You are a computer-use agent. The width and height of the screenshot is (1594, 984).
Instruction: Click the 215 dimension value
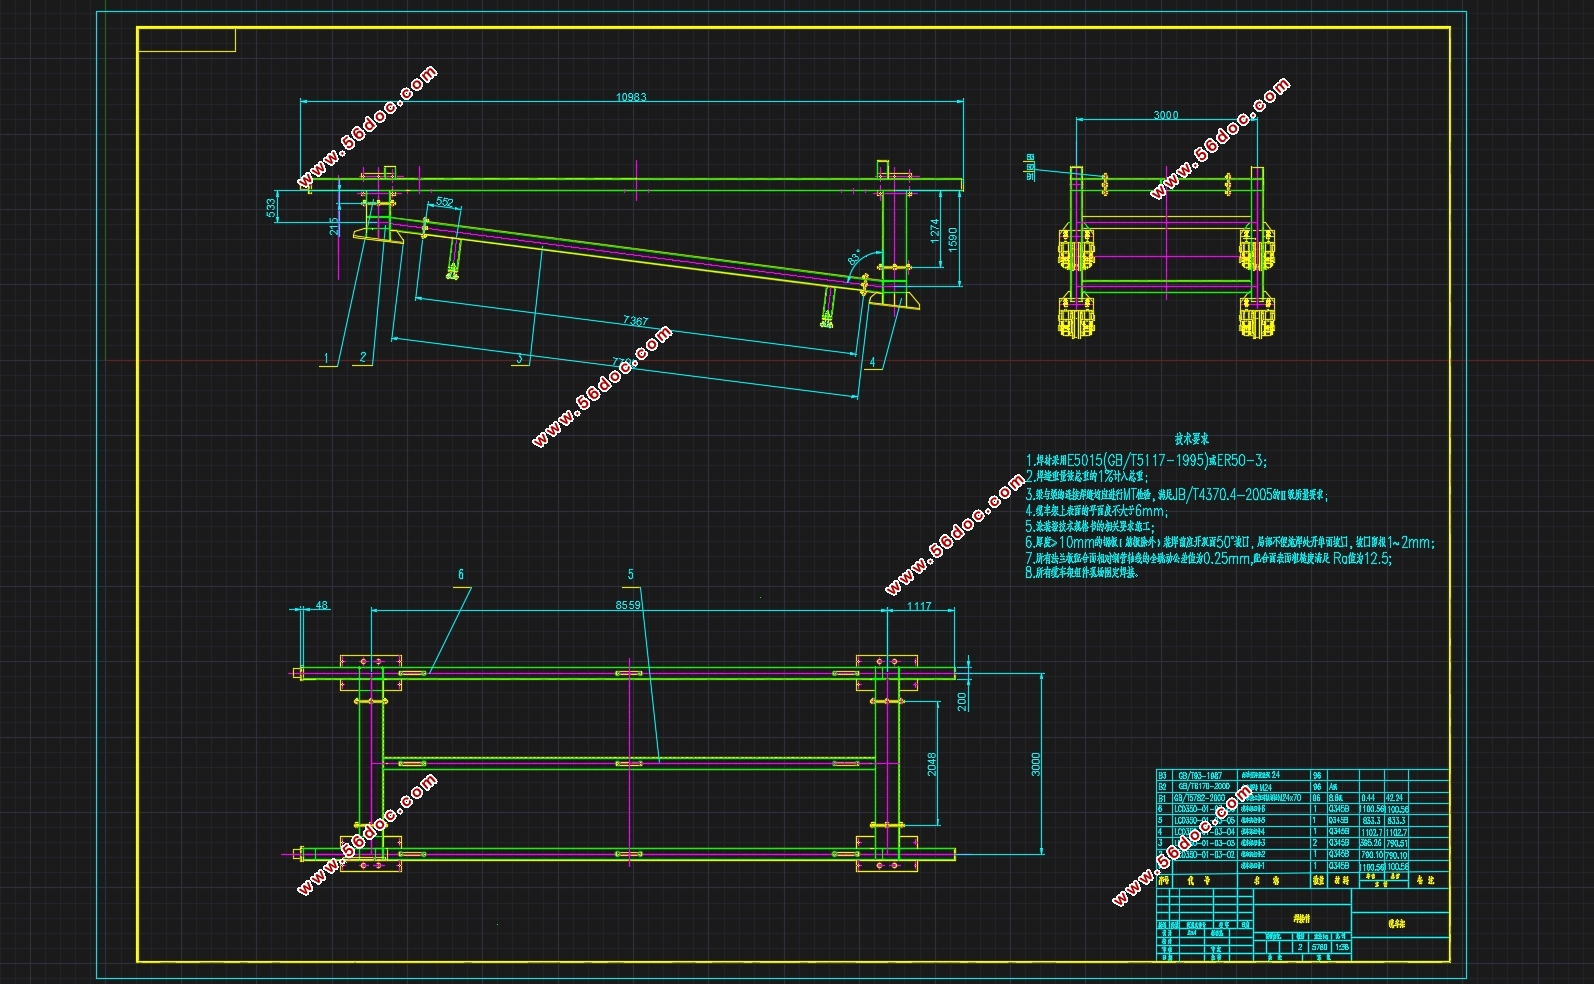[x=333, y=227]
